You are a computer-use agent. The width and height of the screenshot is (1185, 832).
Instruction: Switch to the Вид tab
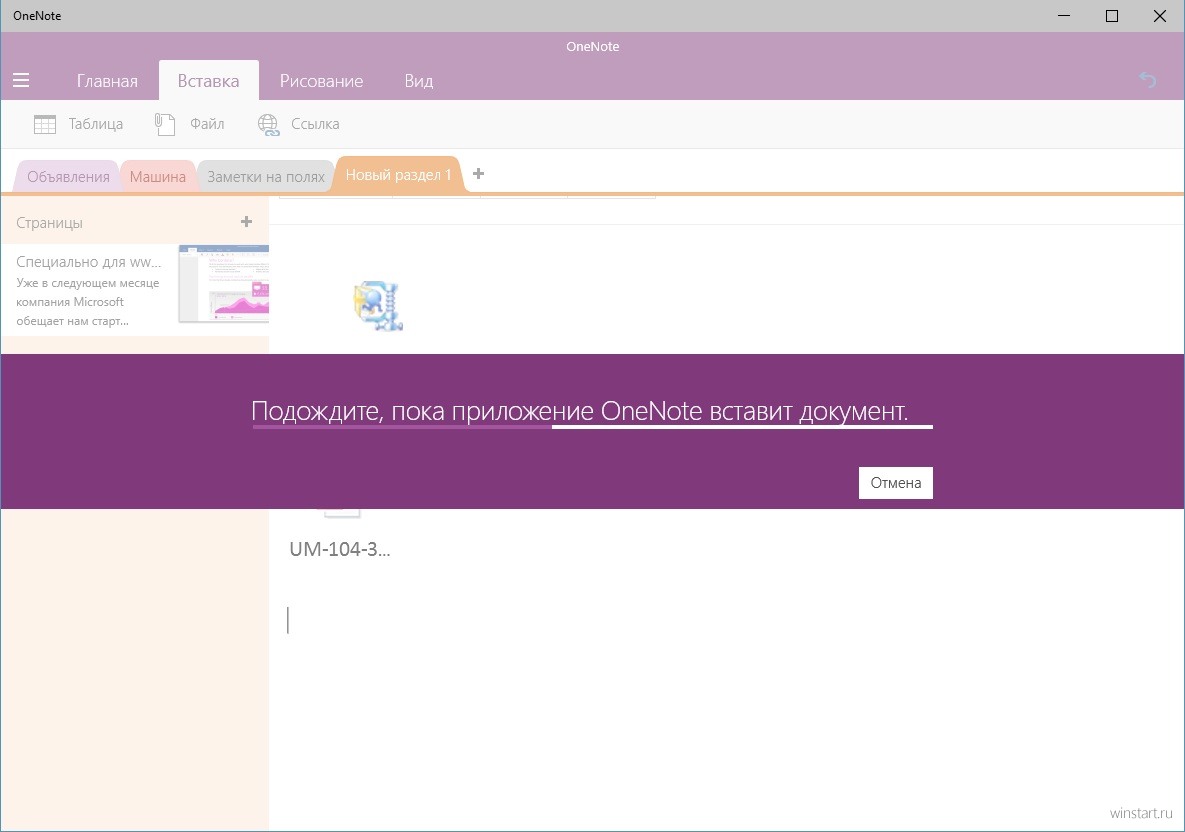[419, 81]
